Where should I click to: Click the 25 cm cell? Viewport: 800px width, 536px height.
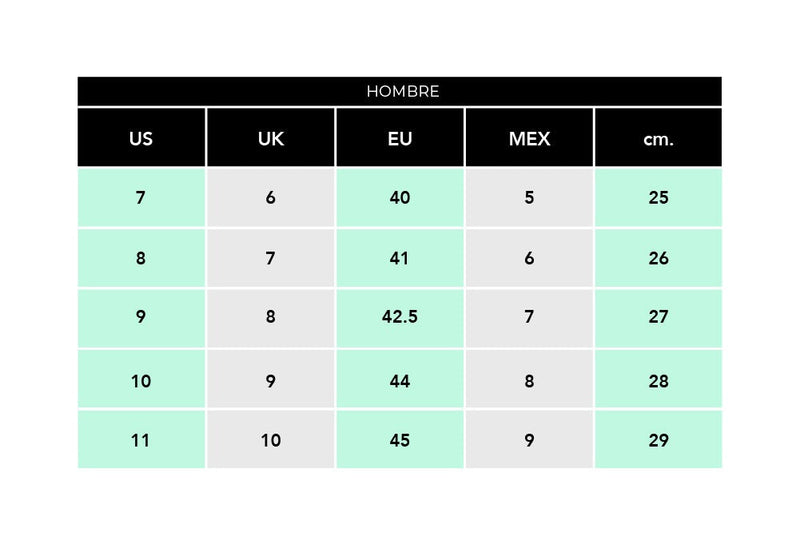click(x=658, y=197)
